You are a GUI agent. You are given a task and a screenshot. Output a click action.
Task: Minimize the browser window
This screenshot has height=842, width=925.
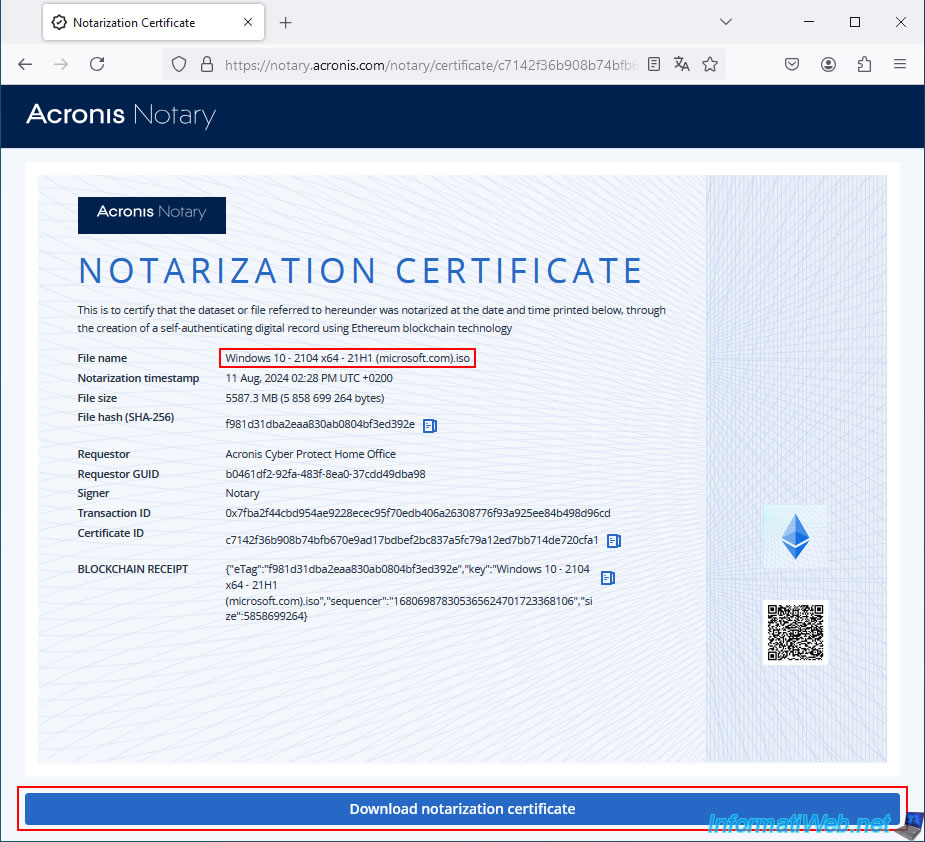point(809,22)
